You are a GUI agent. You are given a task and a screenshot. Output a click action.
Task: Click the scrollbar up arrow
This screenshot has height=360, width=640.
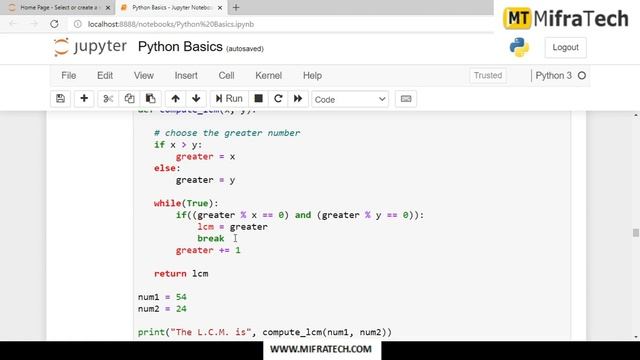[x=636, y=116]
